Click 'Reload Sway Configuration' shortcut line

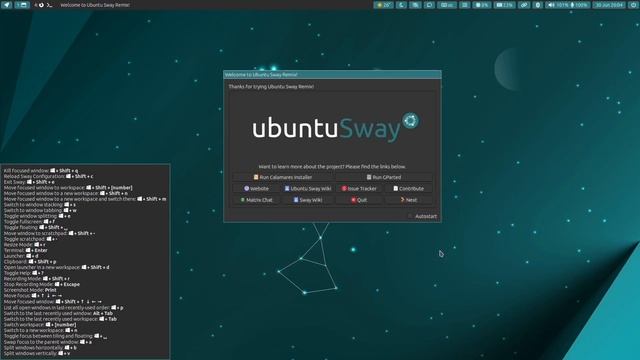[49, 176]
